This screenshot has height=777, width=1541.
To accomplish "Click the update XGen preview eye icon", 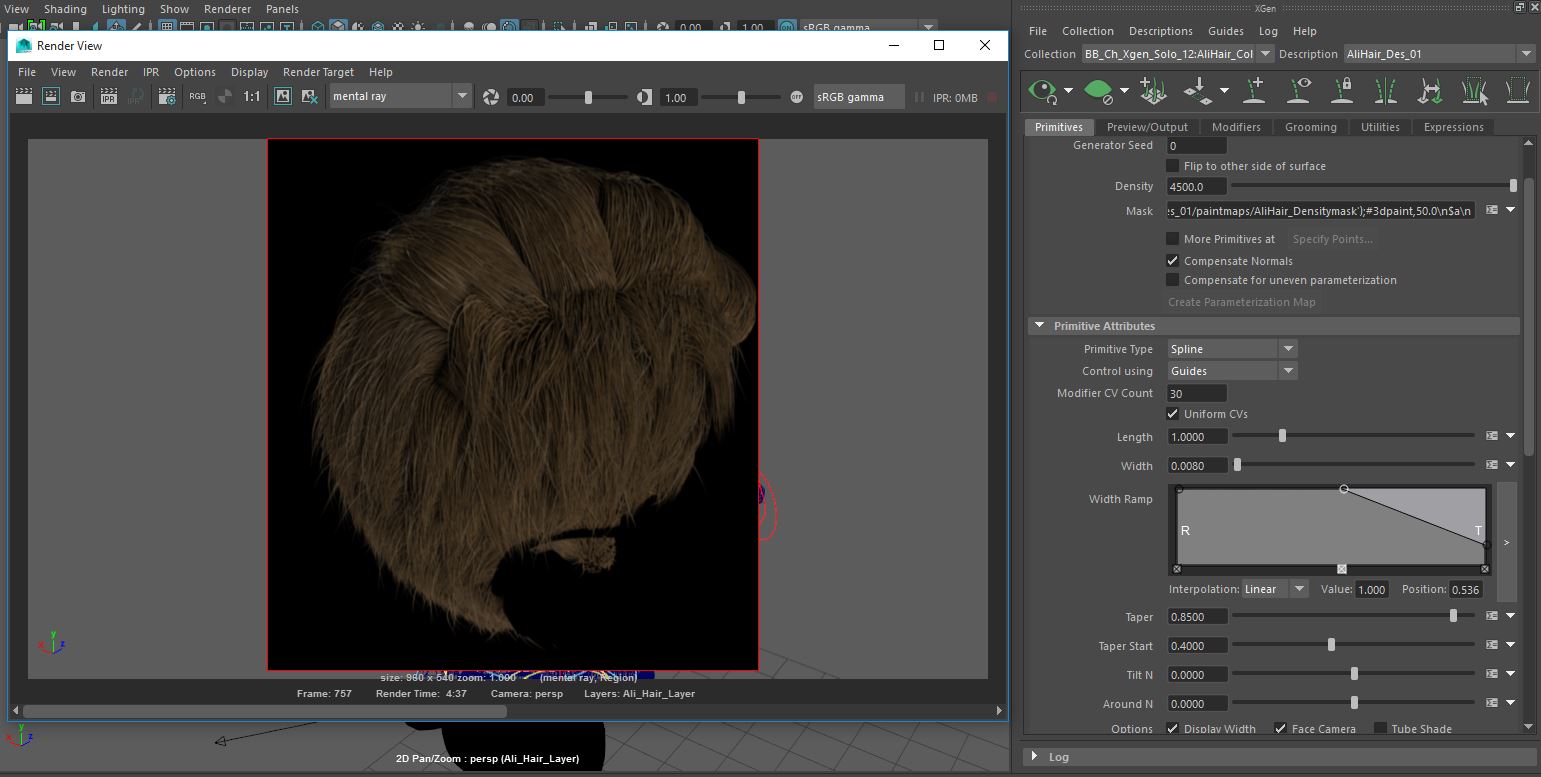I will pyautogui.click(x=1042, y=90).
